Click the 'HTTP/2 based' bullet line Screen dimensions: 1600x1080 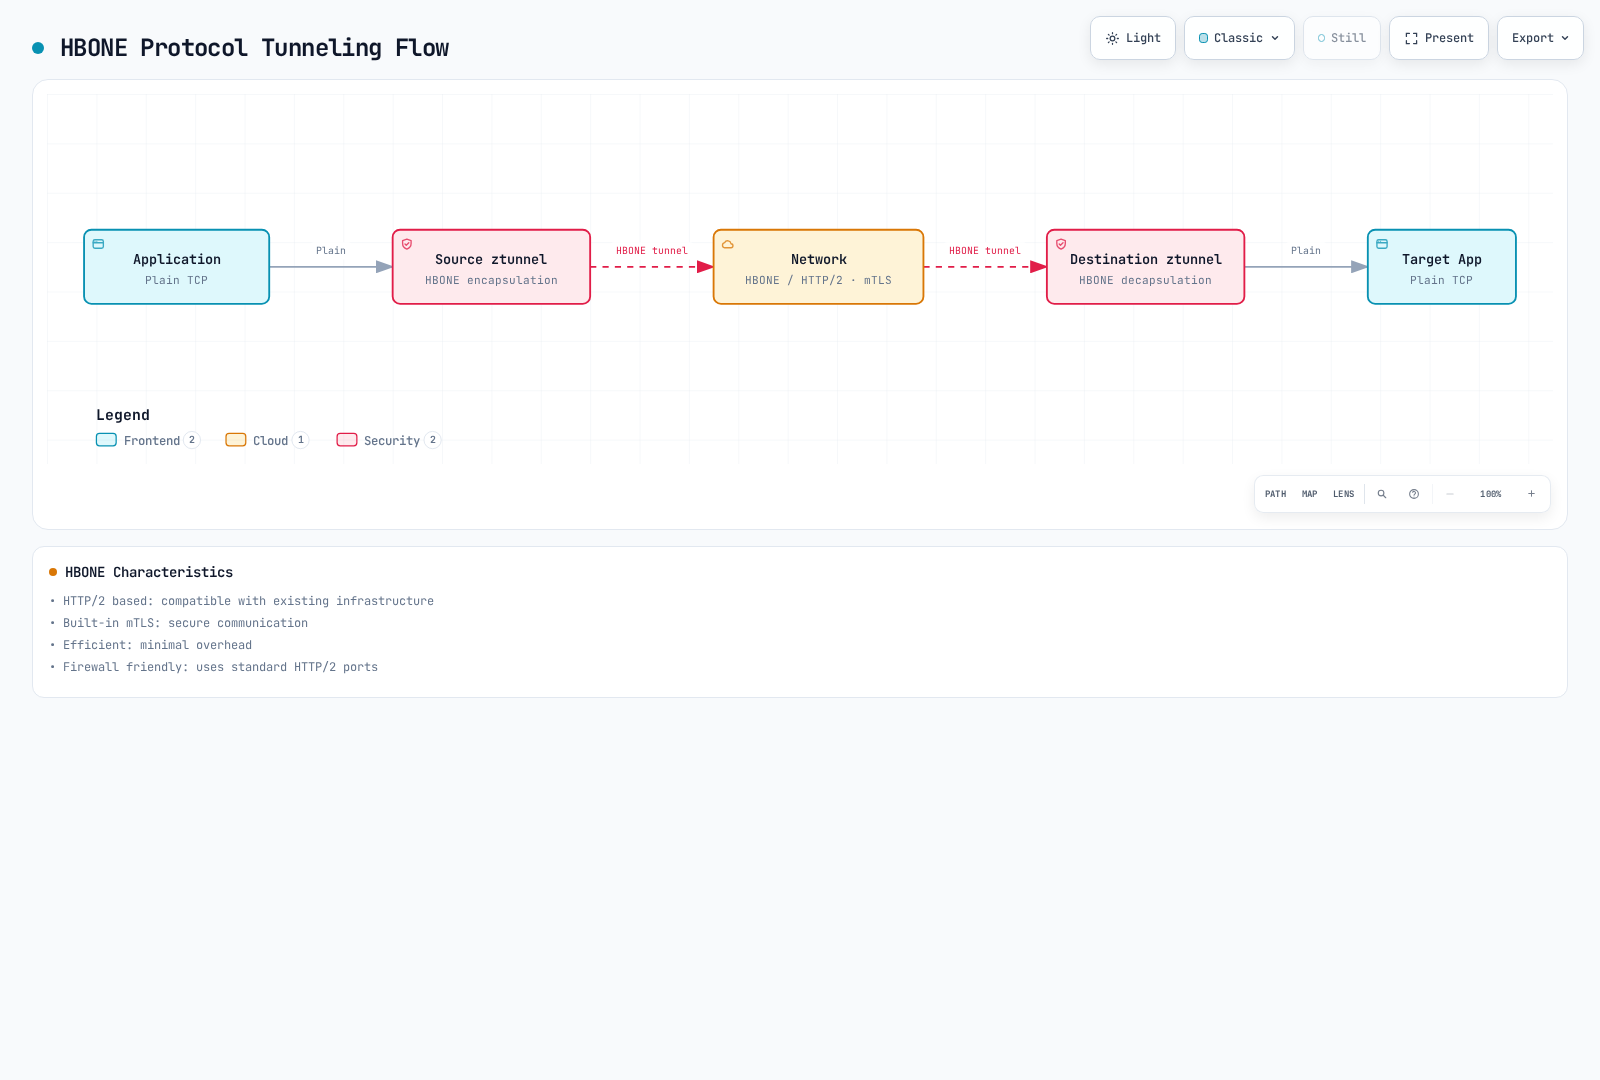[248, 601]
